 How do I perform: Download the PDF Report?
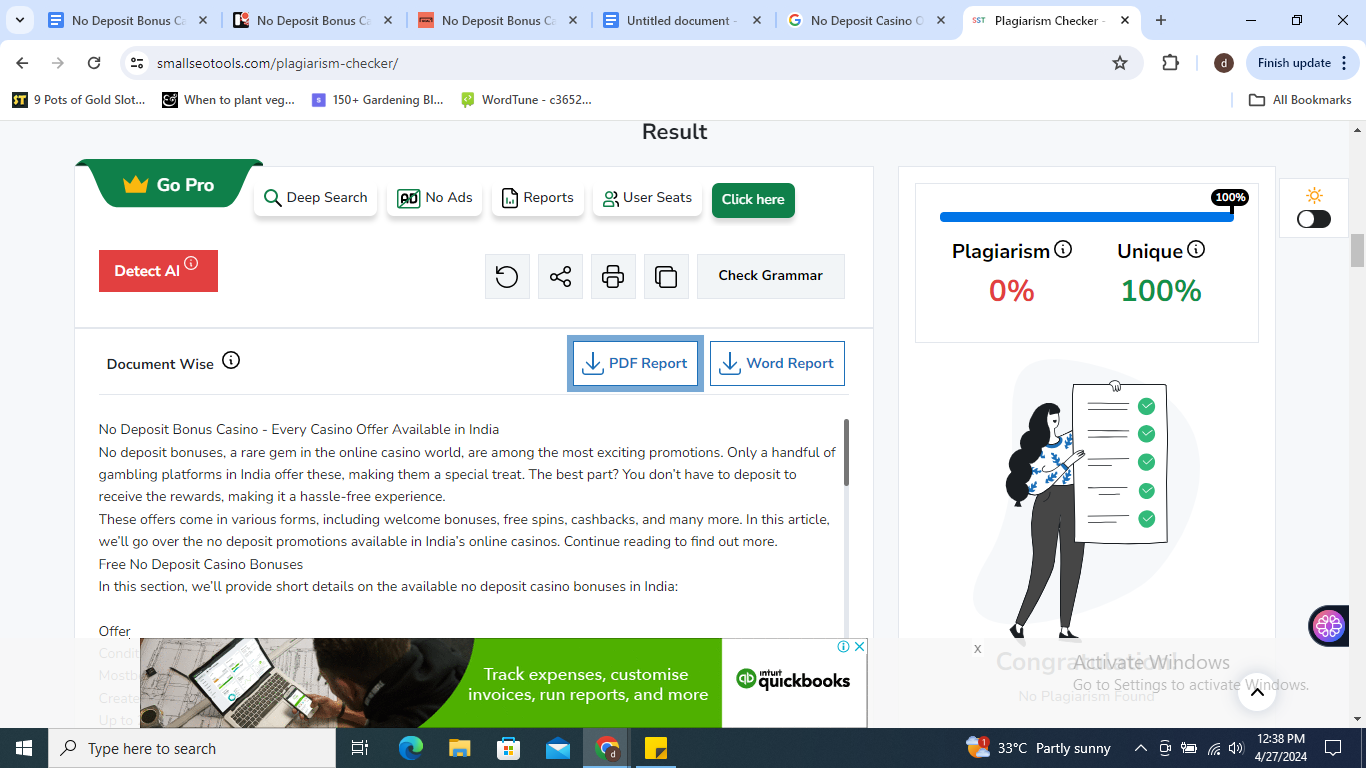pos(635,363)
